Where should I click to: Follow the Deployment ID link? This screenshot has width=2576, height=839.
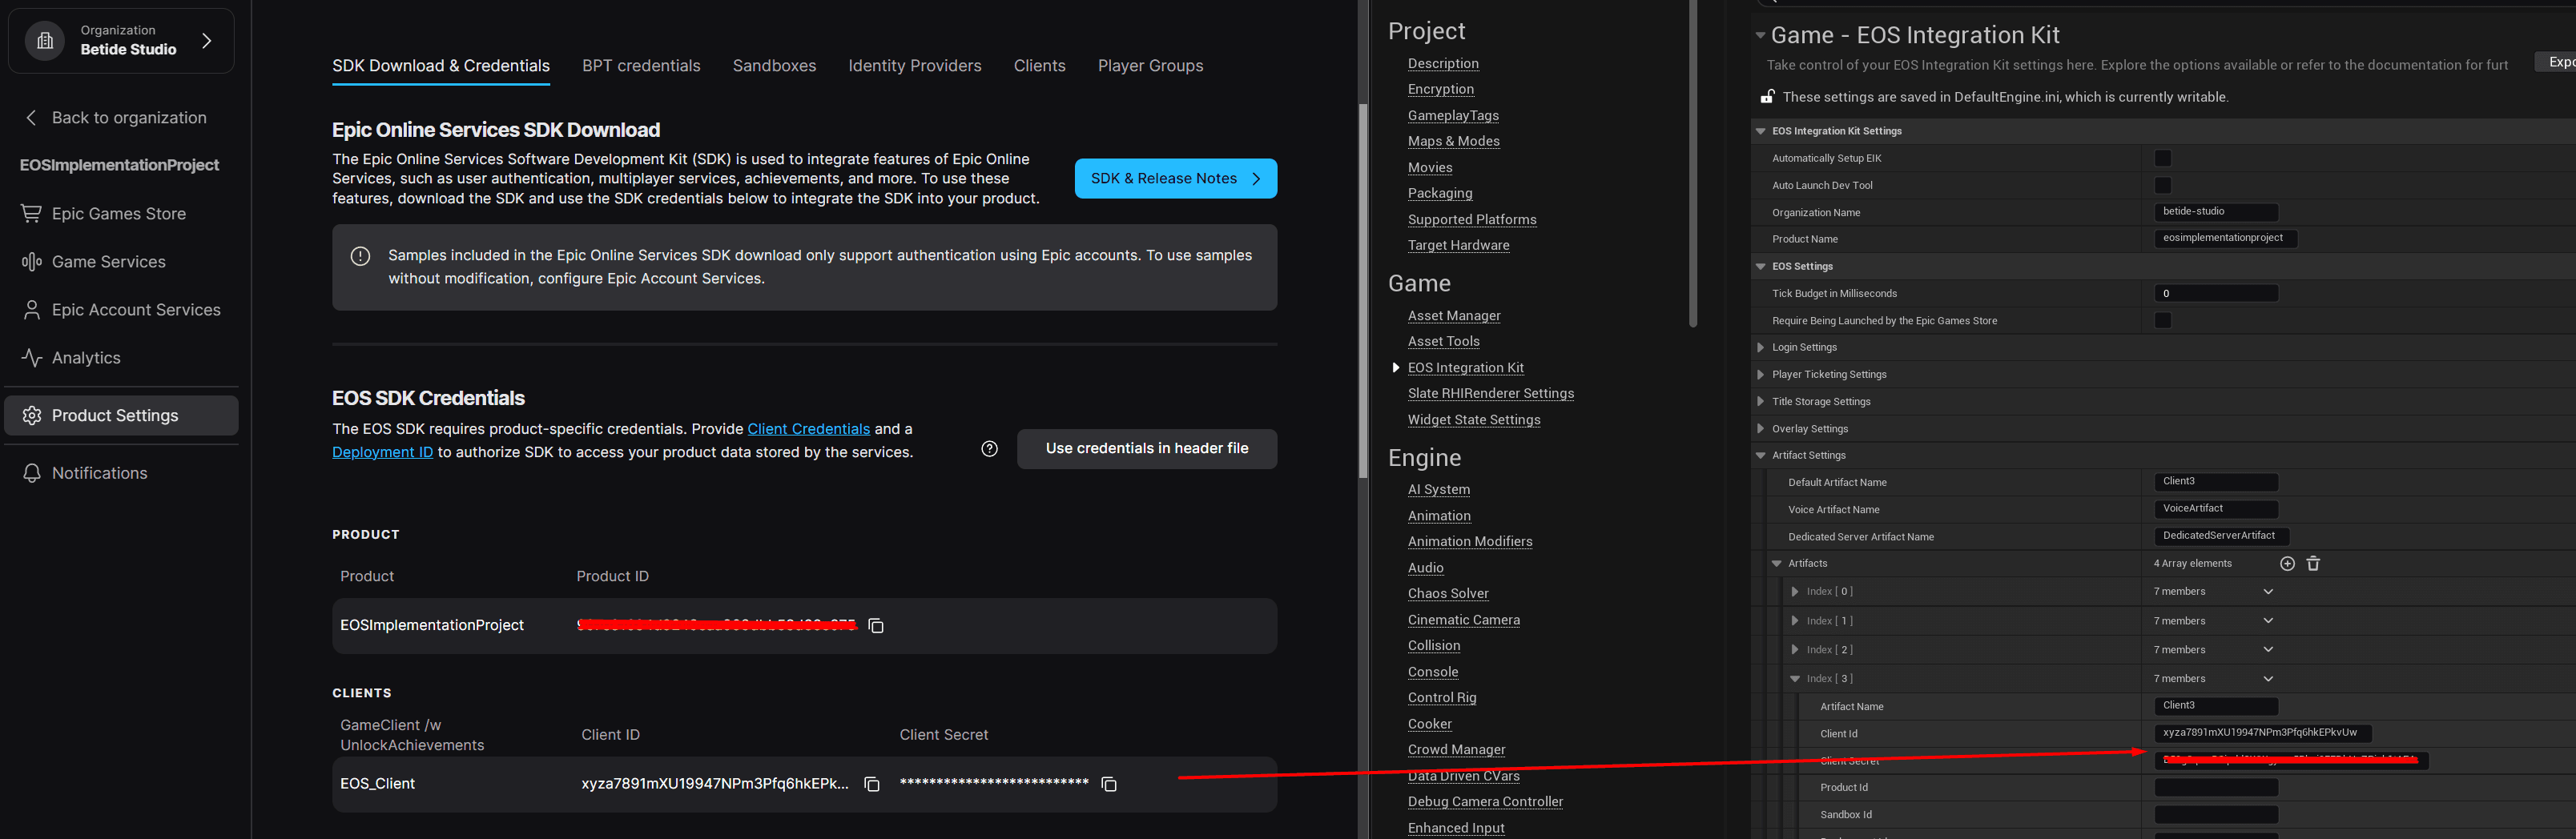pyautogui.click(x=382, y=453)
